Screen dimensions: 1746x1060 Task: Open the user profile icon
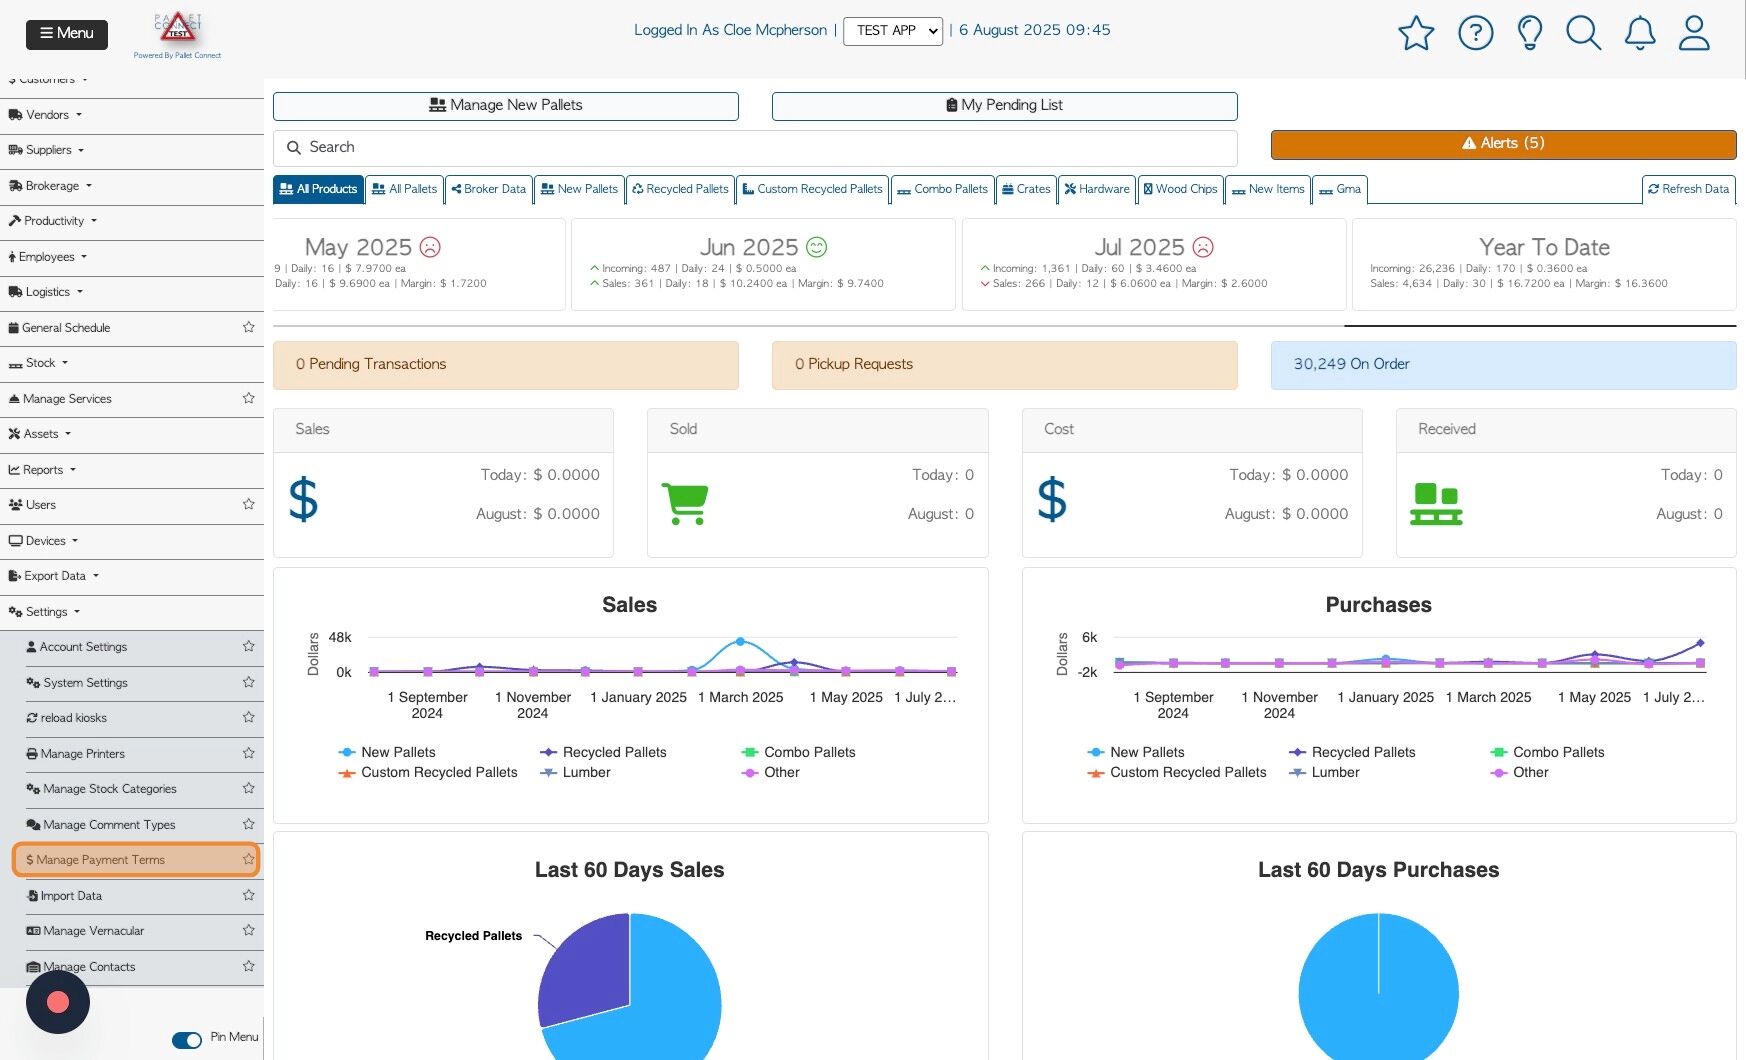click(x=1694, y=33)
